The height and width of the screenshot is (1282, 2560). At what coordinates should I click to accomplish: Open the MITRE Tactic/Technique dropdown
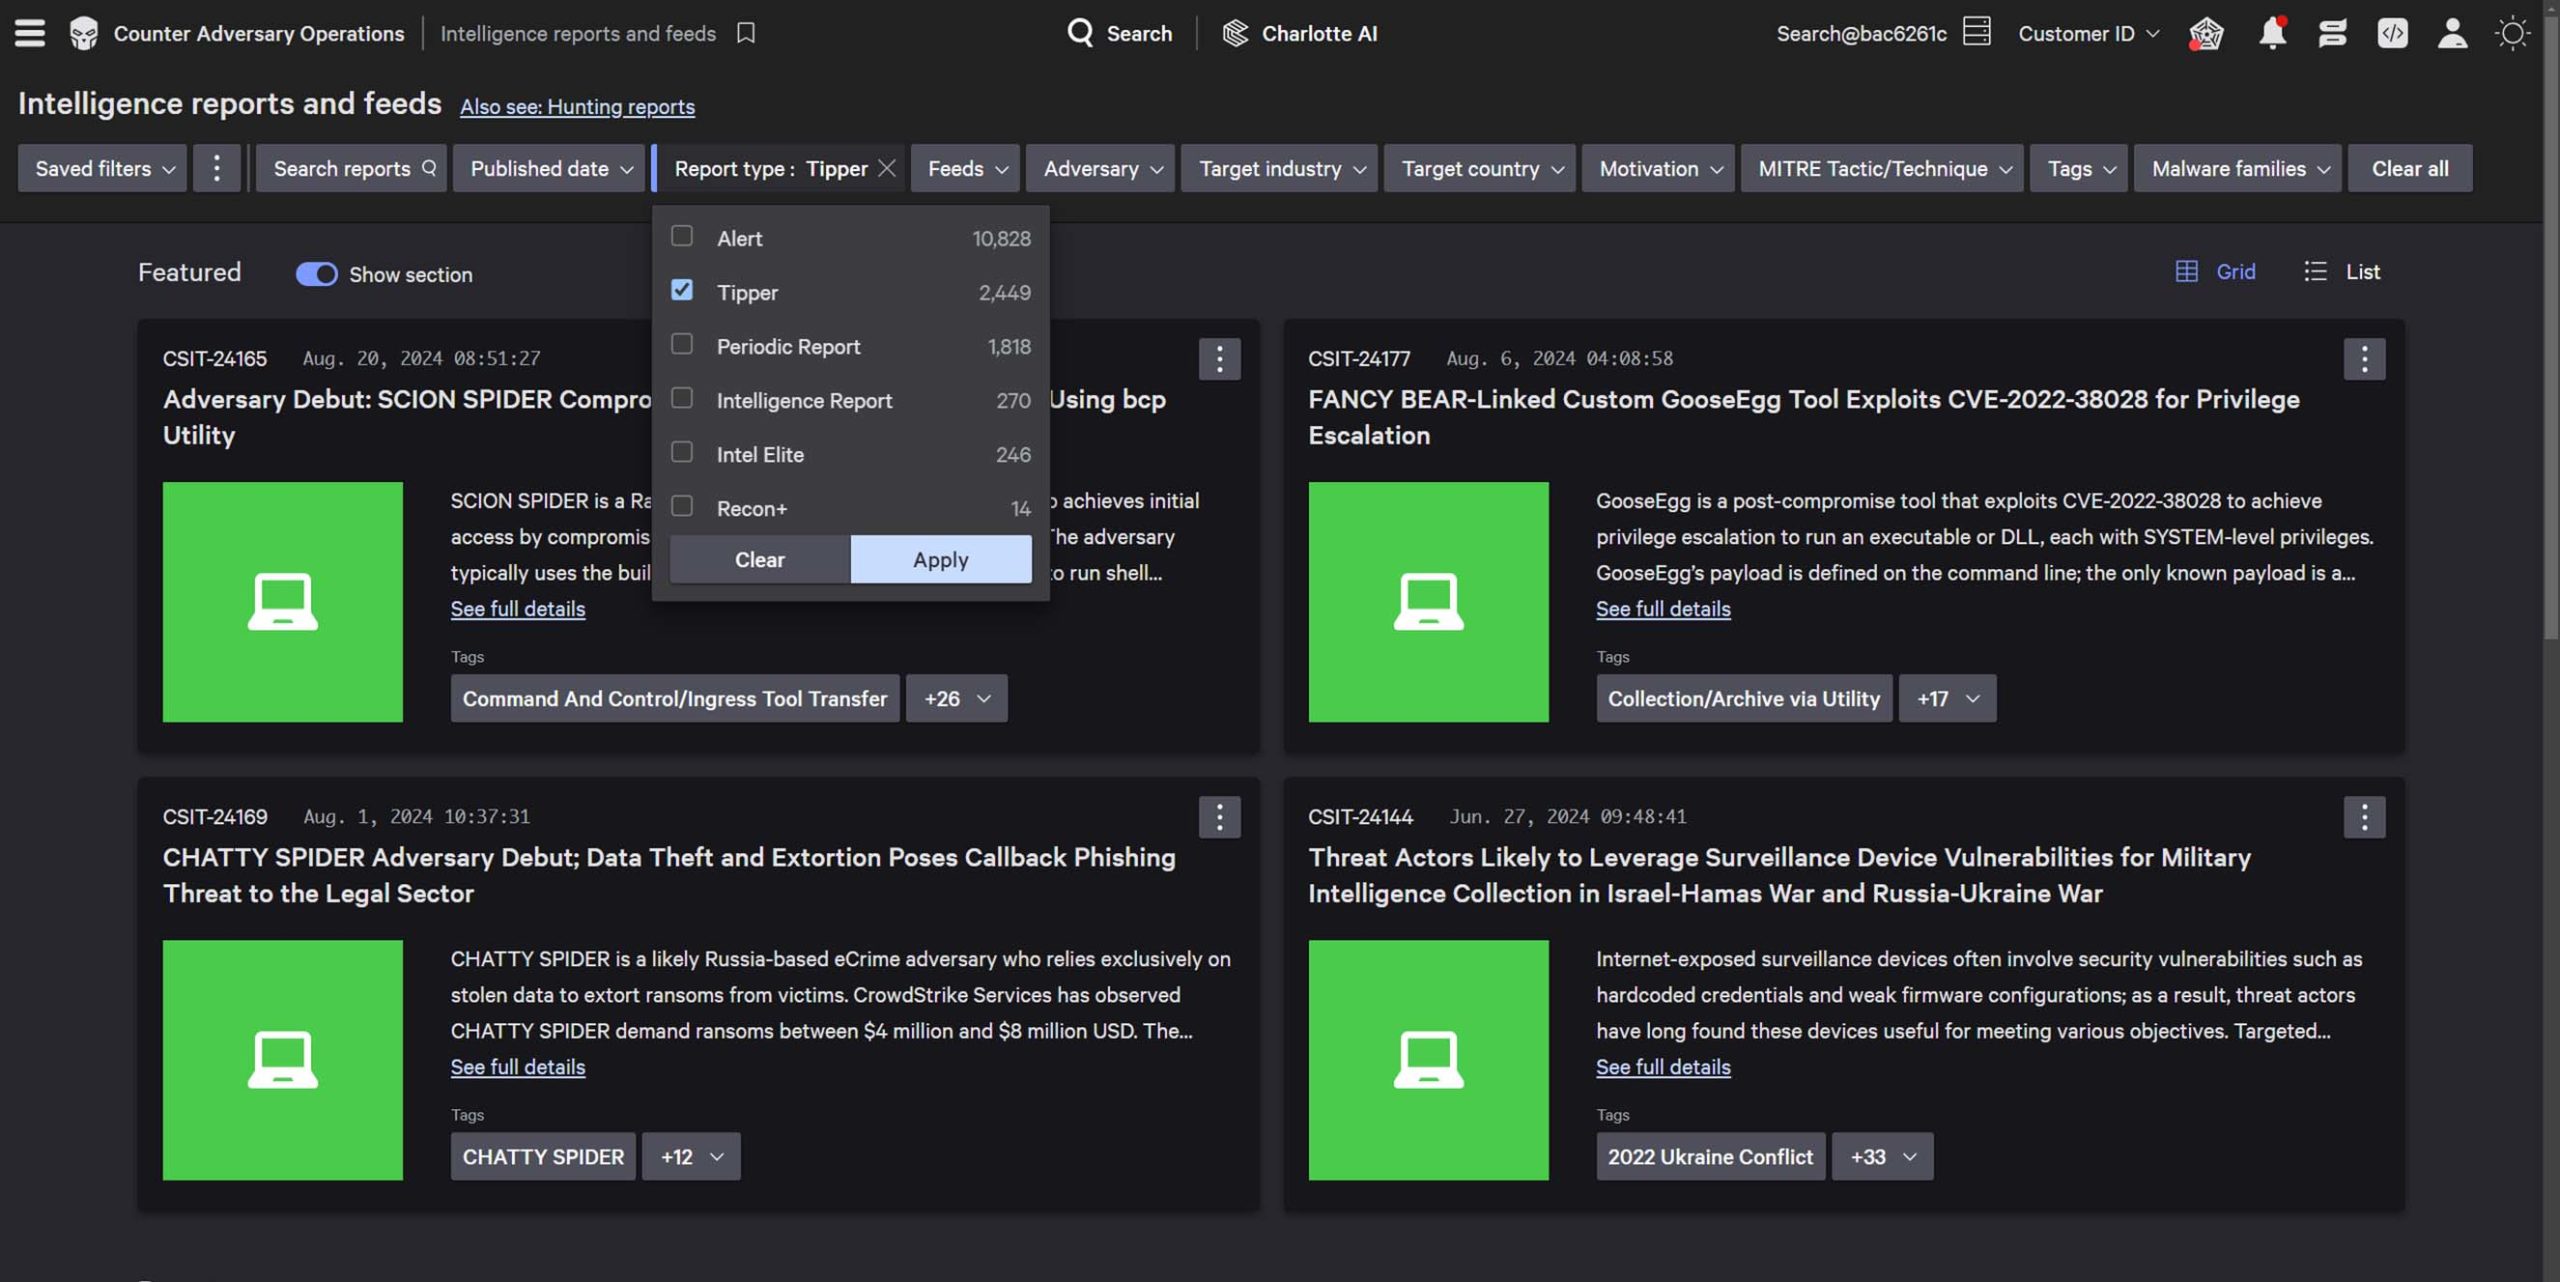tap(1882, 168)
